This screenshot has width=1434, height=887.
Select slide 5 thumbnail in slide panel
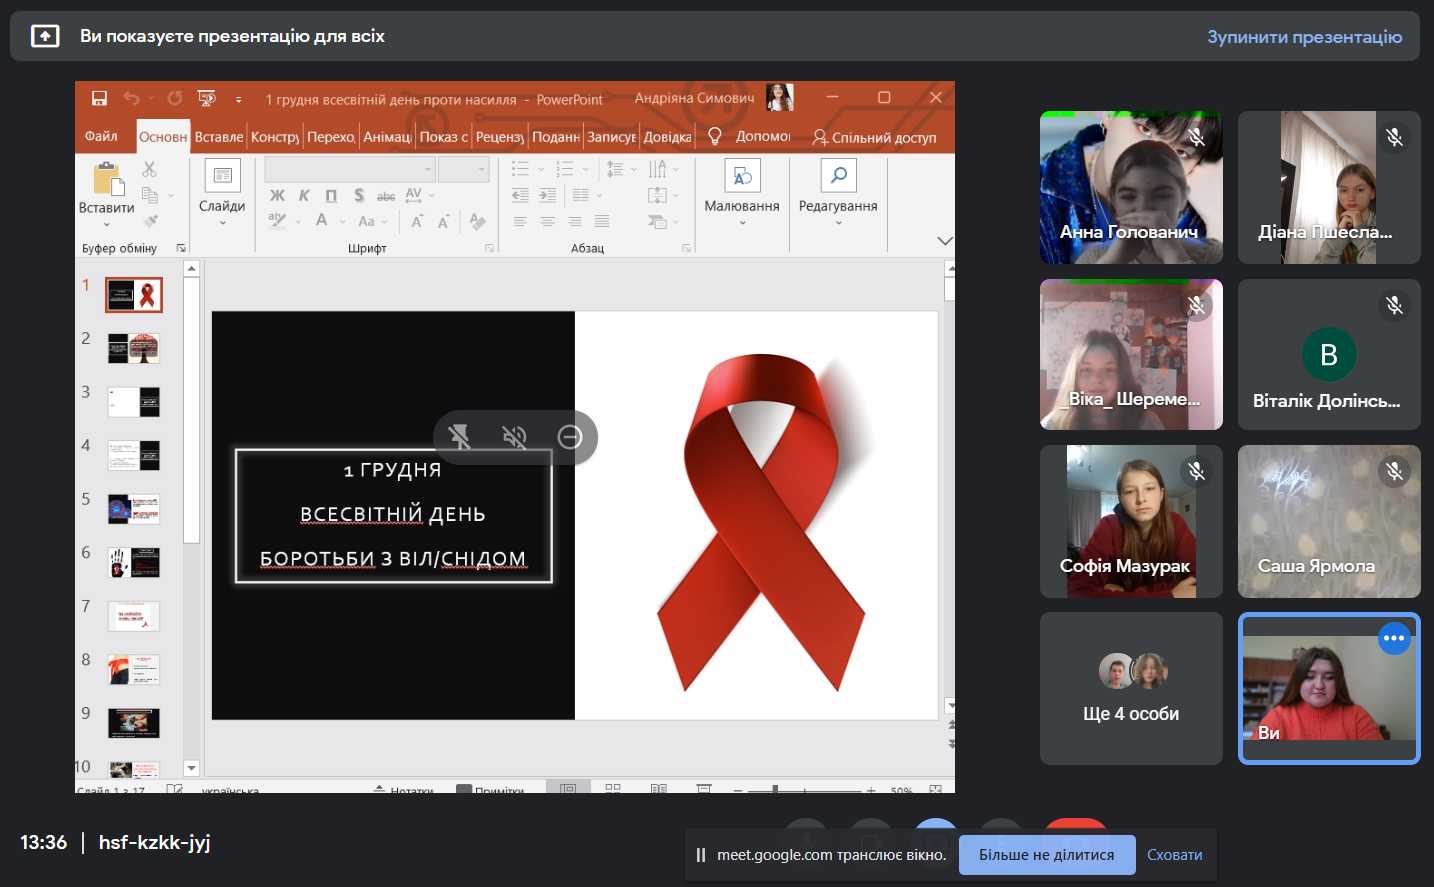(134, 509)
